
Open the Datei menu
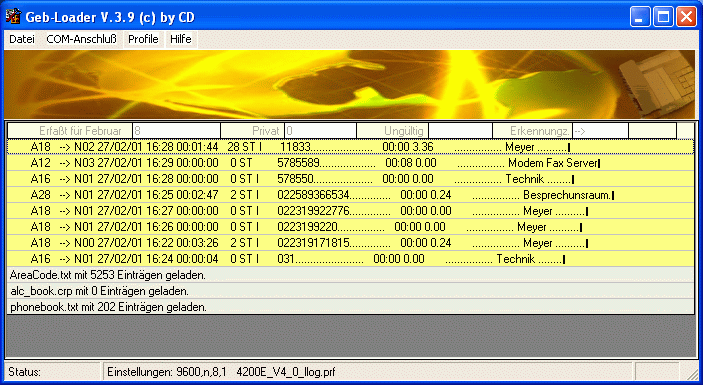coord(22,39)
